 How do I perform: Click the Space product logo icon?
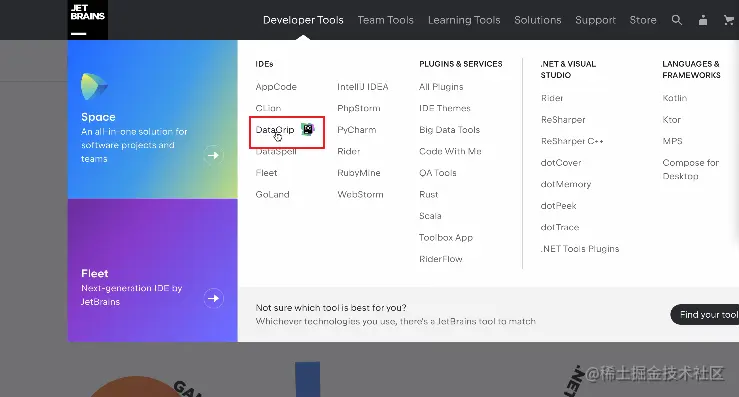pos(94,86)
